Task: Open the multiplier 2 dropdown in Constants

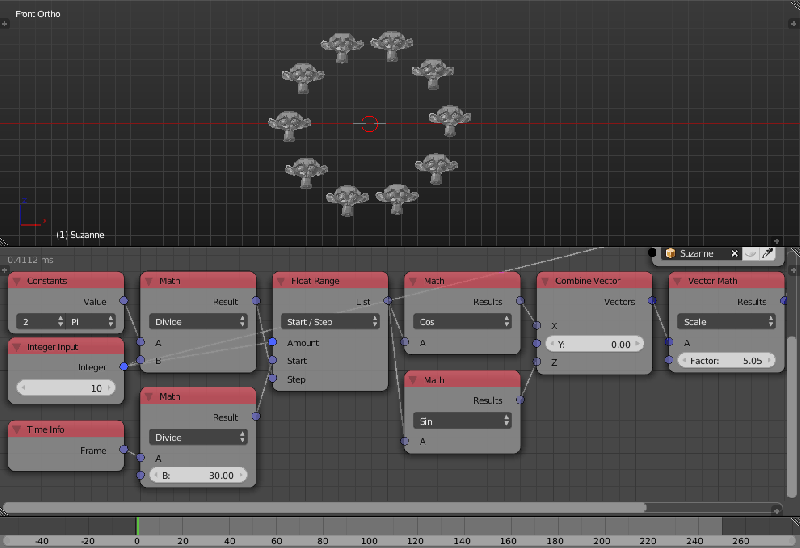Action: 41,321
